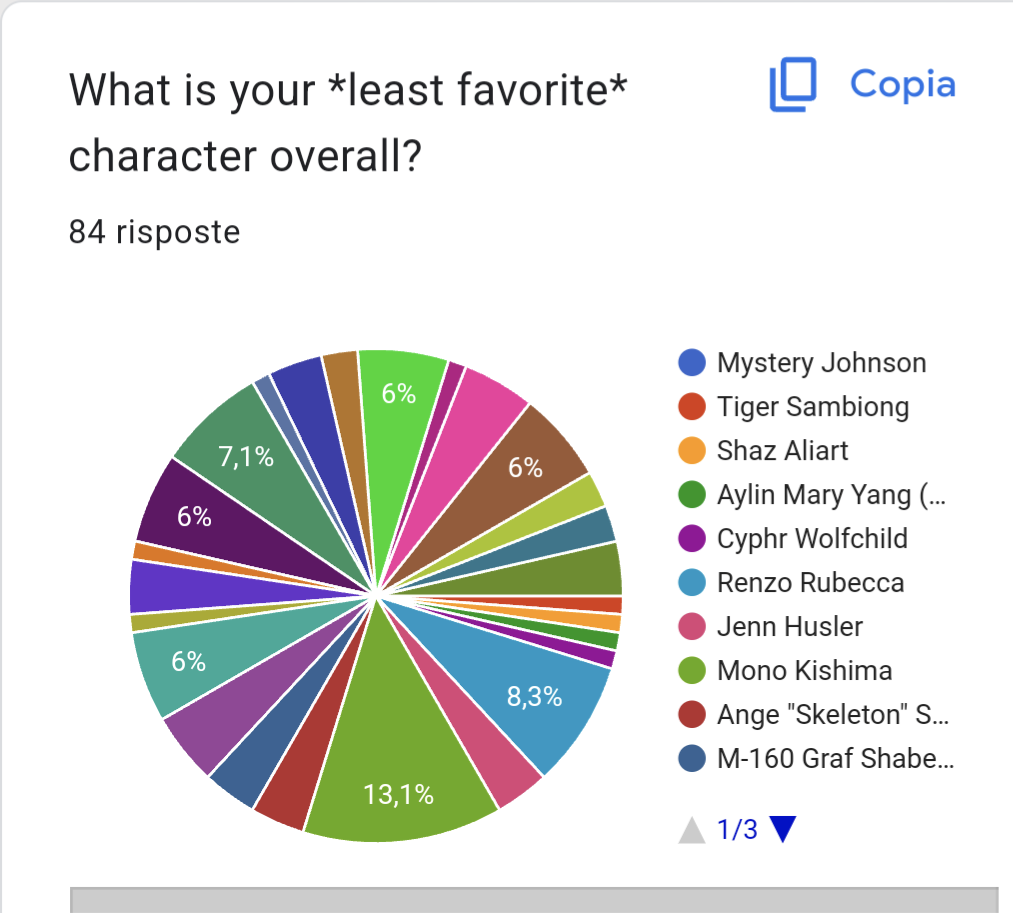Click the copy chart icon
Image resolution: width=1013 pixels, height=913 pixels.
(793, 84)
